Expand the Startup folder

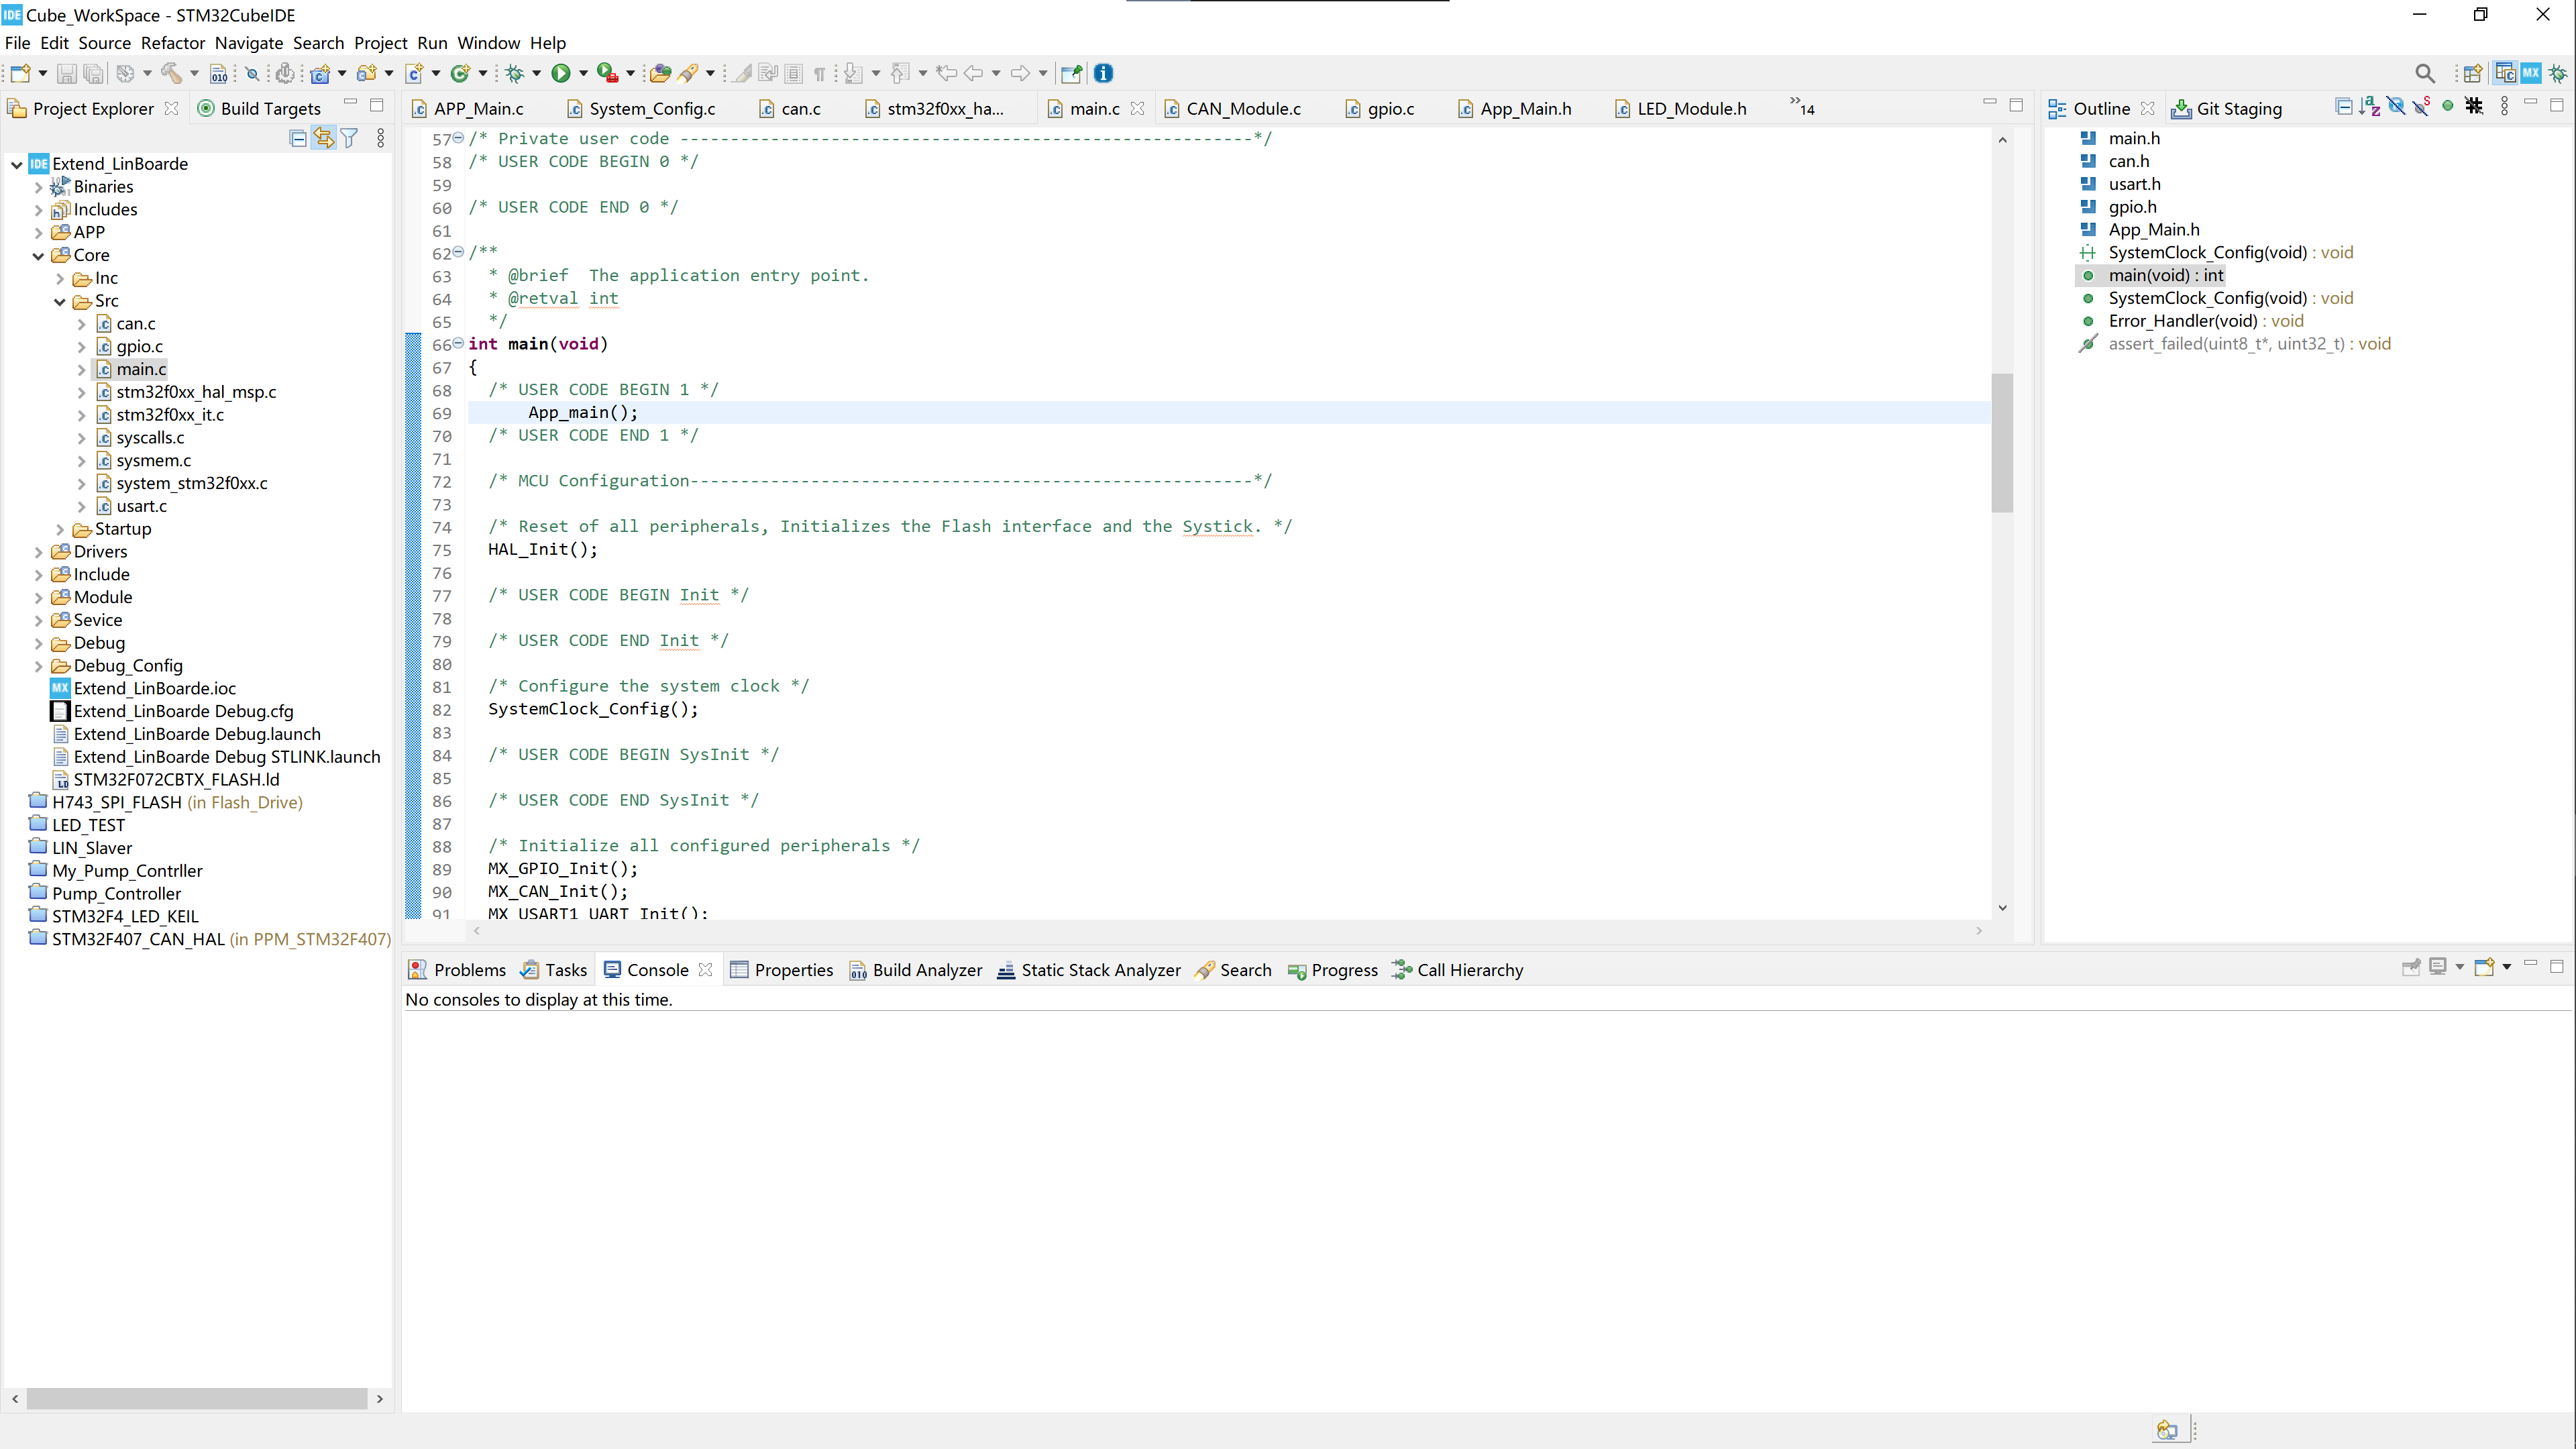[x=59, y=529]
